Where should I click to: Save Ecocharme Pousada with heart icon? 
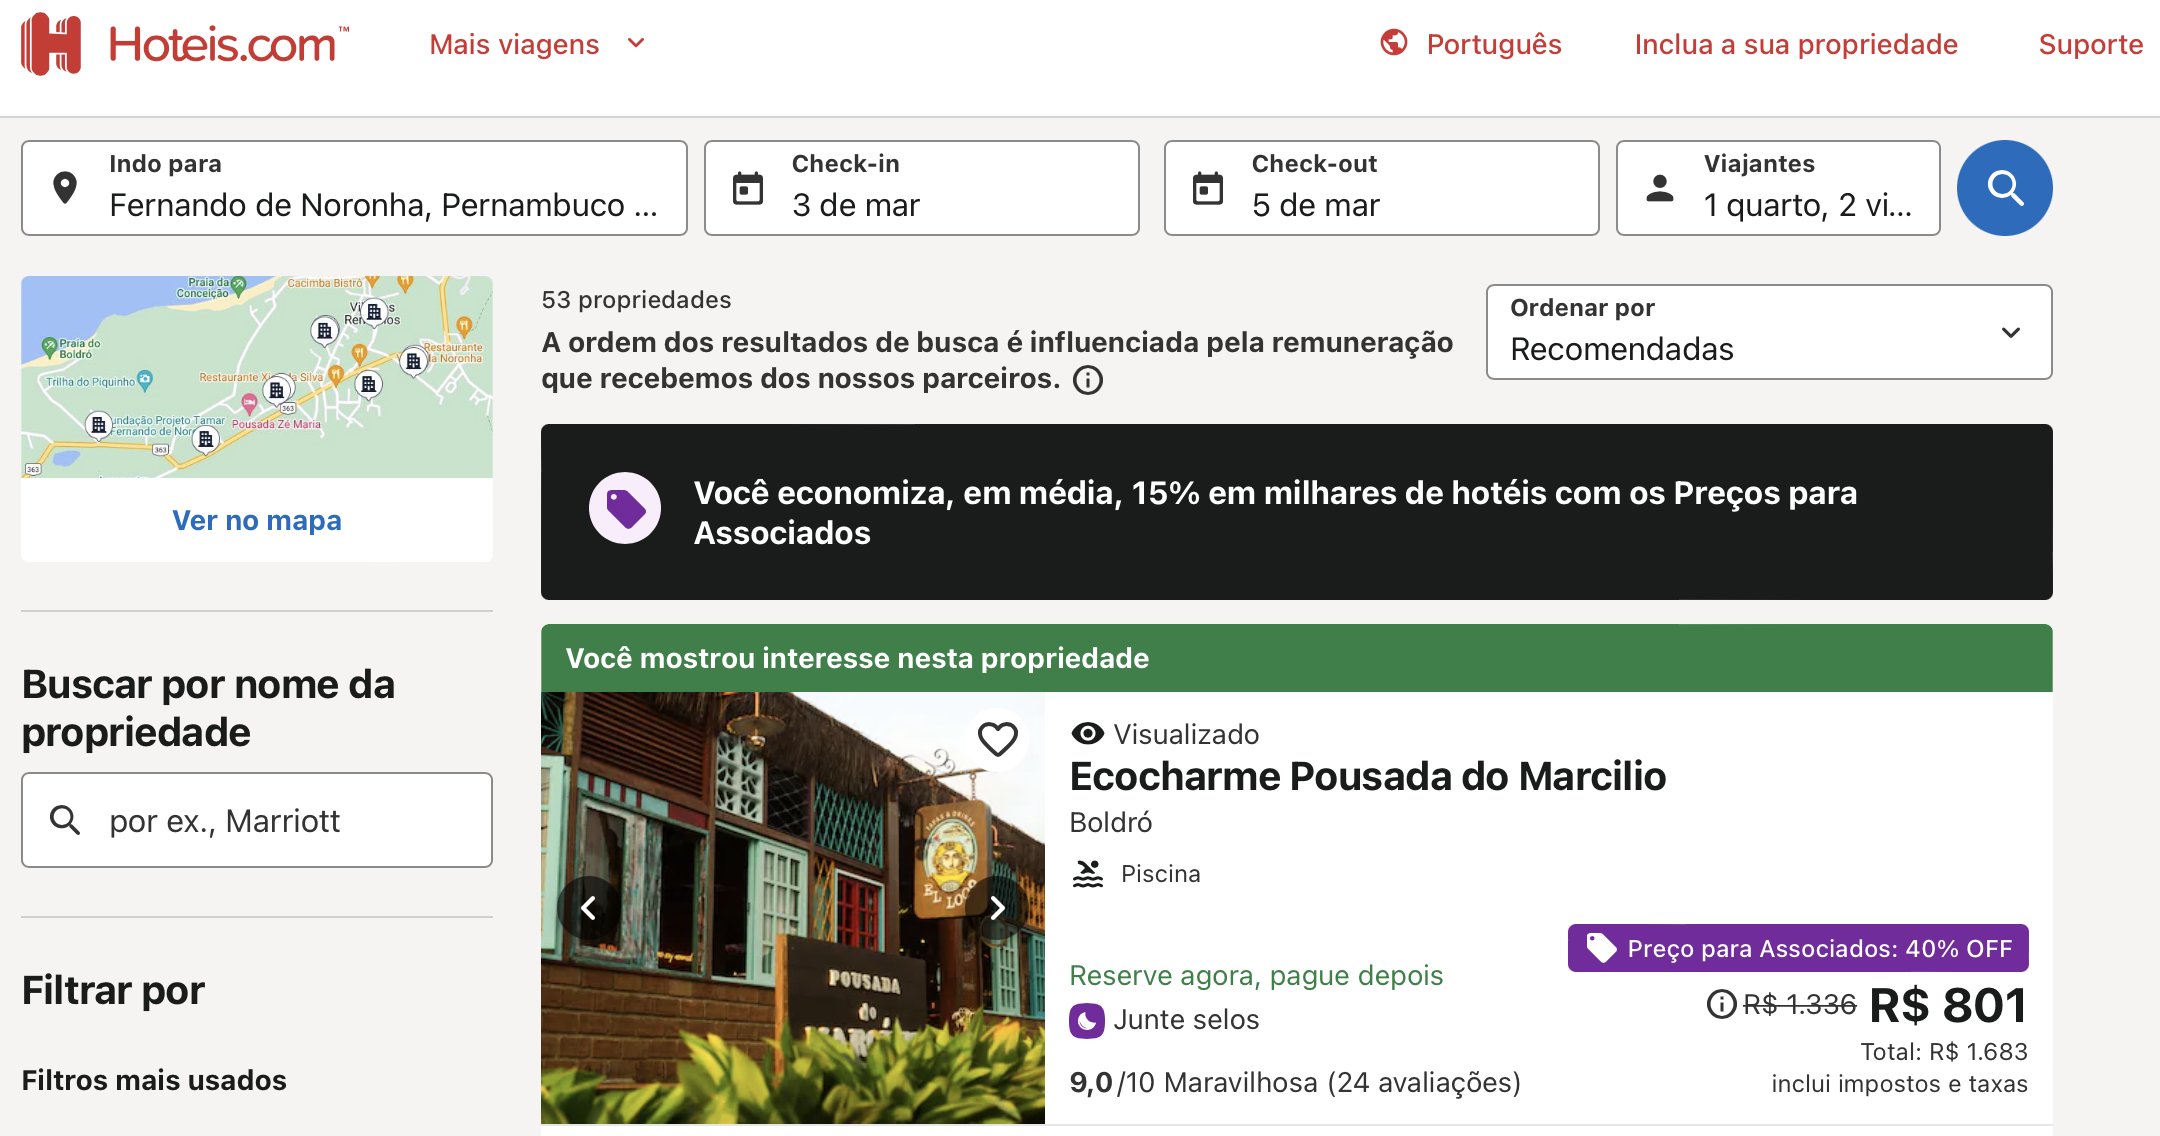pos(997,739)
